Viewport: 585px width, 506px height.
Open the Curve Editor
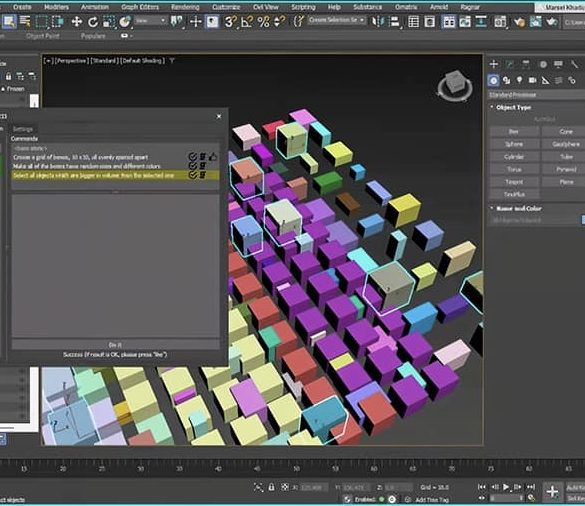pyautogui.click(x=465, y=22)
